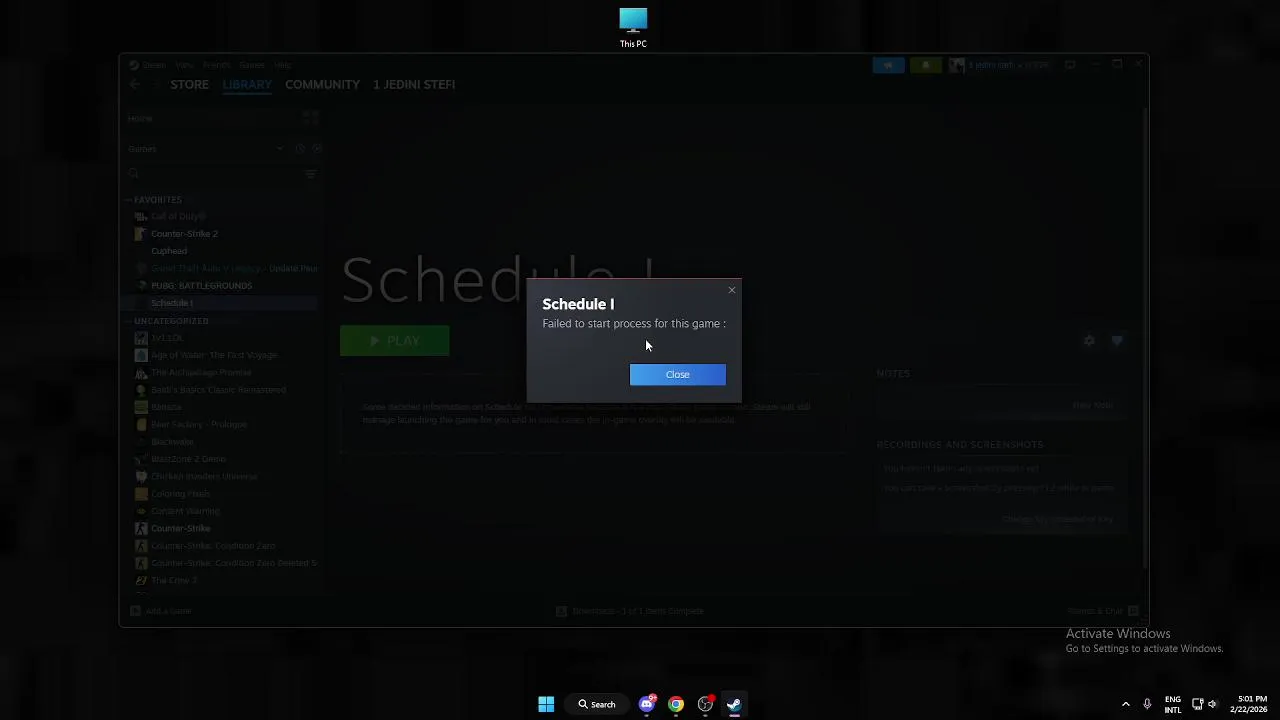Select Chicken Invaders Universe
The image size is (1280, 720).
(204, 476)
